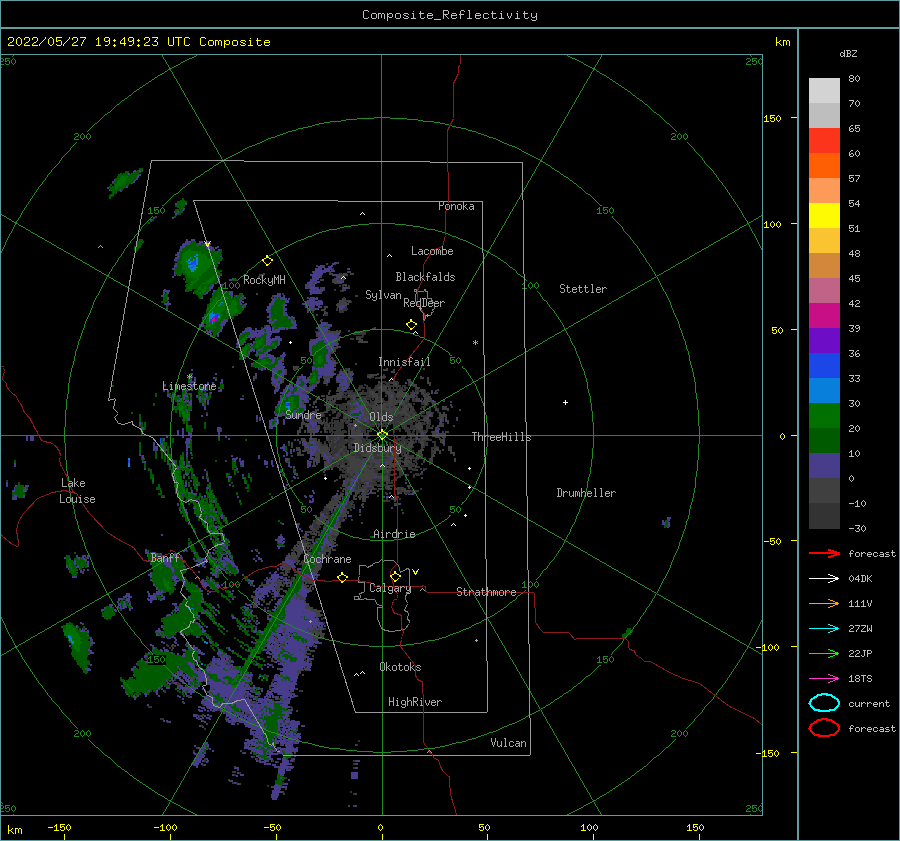The width and height of the screenshot is (900, 841).
Task: Click the magenta 39 dBZ color swatch
Action: (824, 316)
